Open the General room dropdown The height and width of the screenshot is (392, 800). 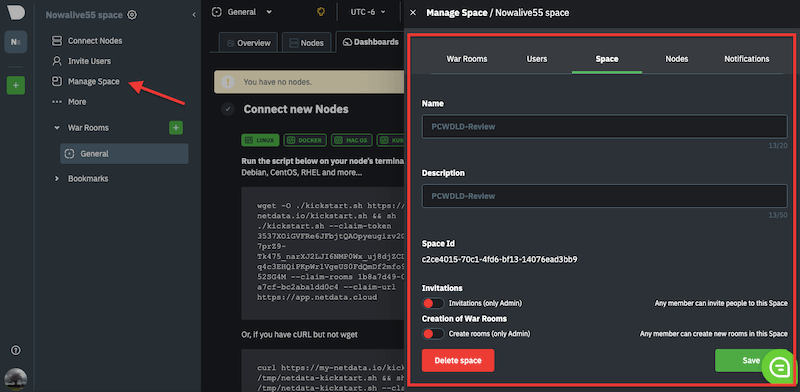tap(242, 12)
